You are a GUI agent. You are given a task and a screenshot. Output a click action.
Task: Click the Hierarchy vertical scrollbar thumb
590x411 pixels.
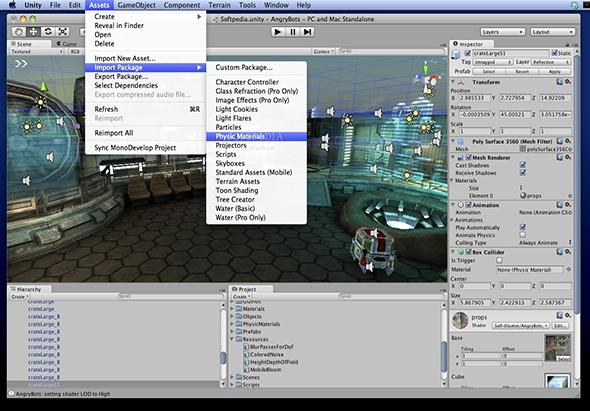coord(223,358)
